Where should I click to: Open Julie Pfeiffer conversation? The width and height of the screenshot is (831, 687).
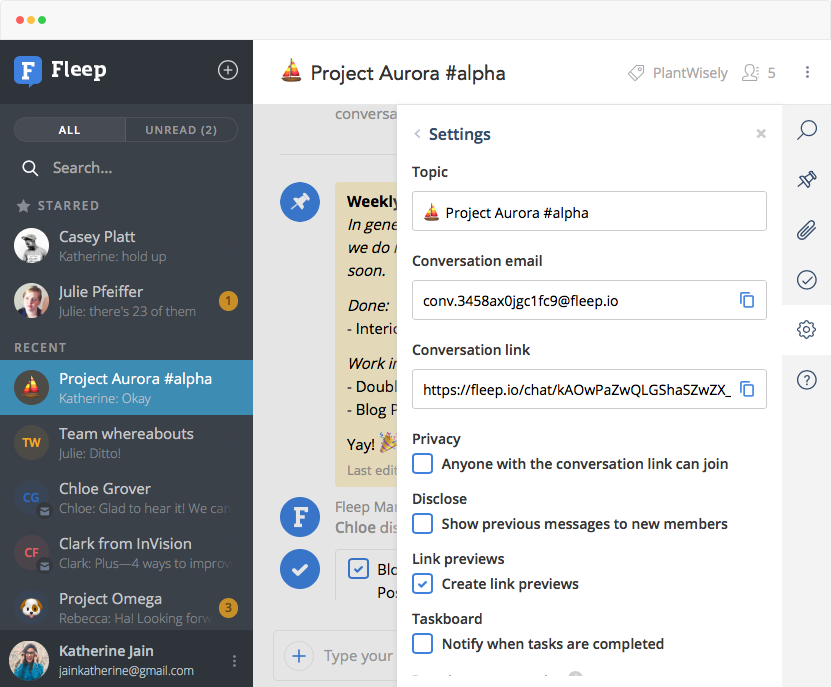[x=126, y=301]
